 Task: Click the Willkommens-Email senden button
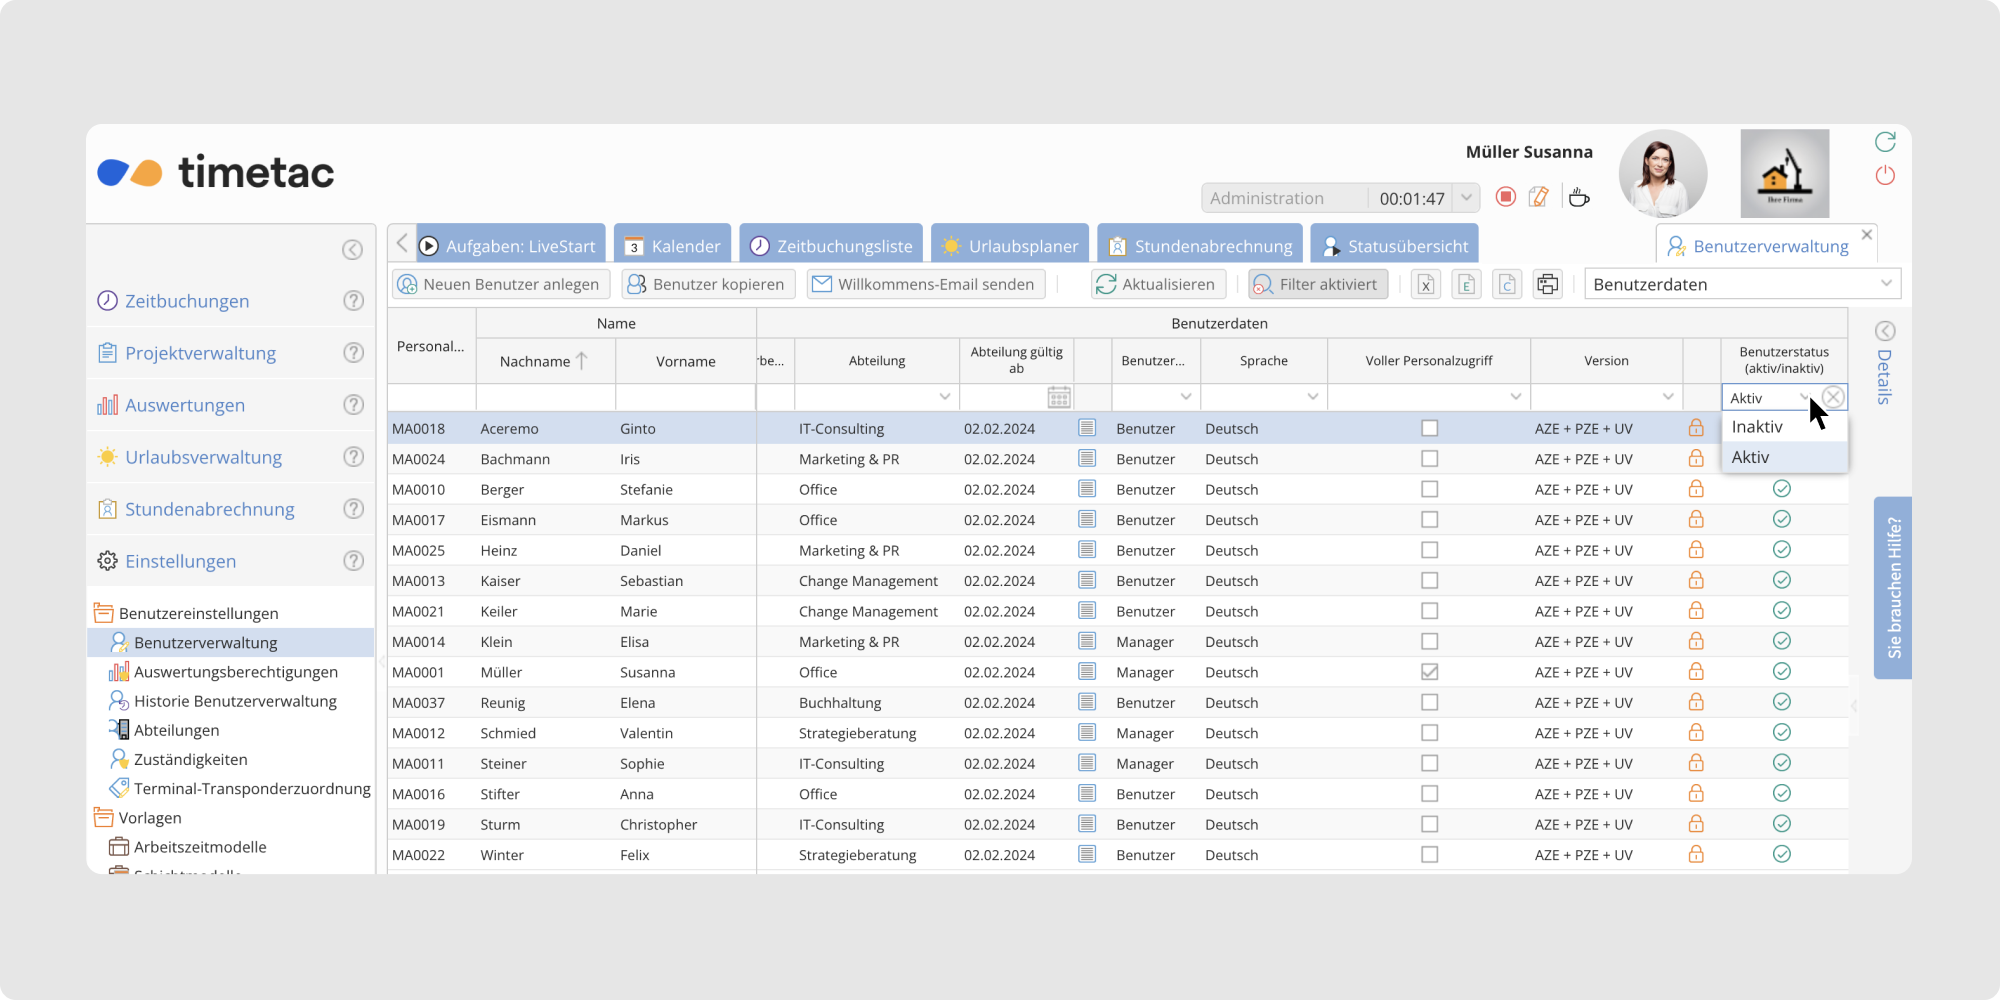(x=925, y=284)
